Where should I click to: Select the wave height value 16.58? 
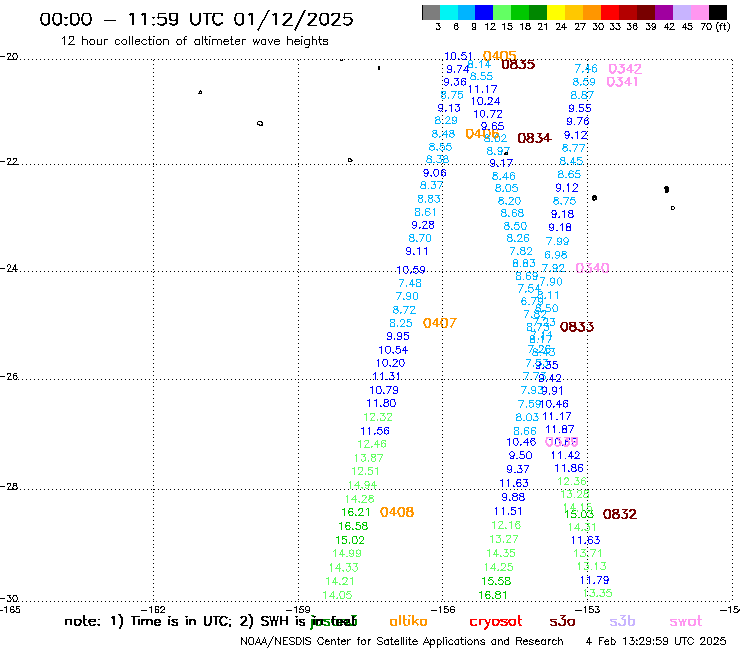(353, 526)
